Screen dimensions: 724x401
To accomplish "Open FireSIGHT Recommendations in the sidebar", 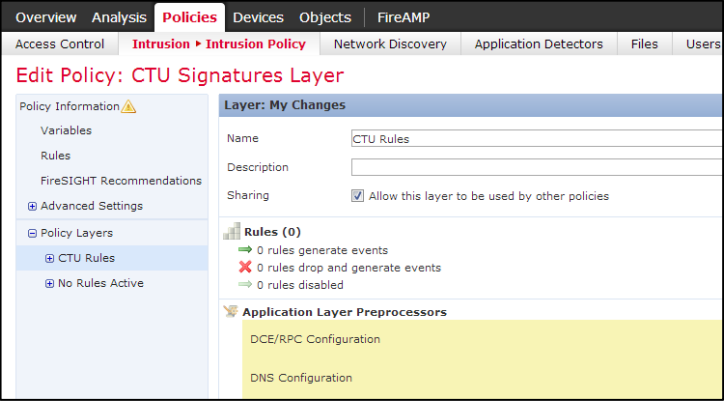I will (121, 181).
